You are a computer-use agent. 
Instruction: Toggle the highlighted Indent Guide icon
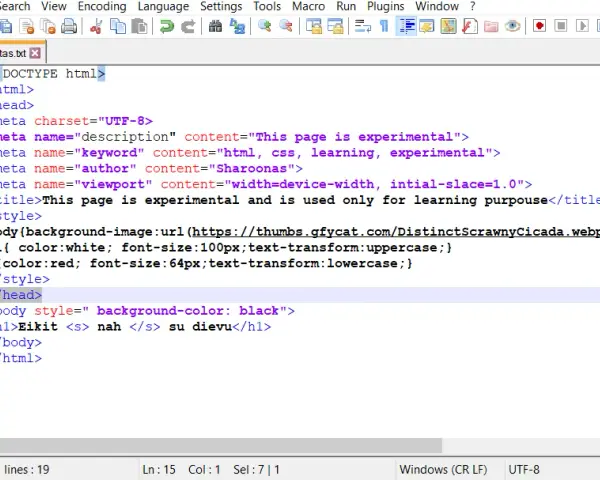pos(406,26)
